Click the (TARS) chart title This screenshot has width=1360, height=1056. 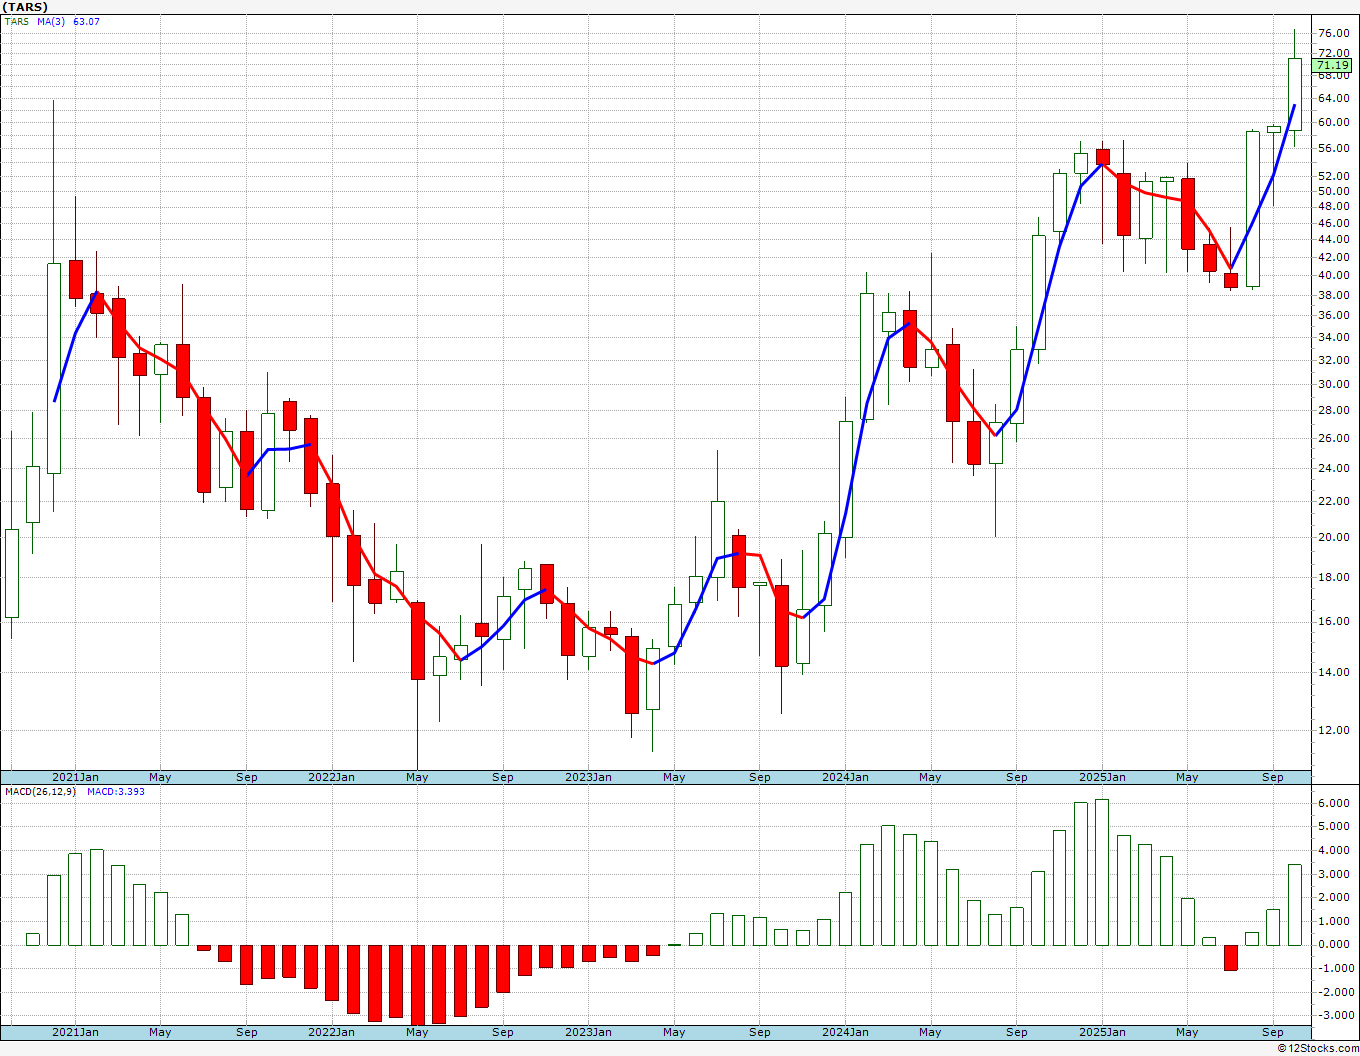[25, 7]
